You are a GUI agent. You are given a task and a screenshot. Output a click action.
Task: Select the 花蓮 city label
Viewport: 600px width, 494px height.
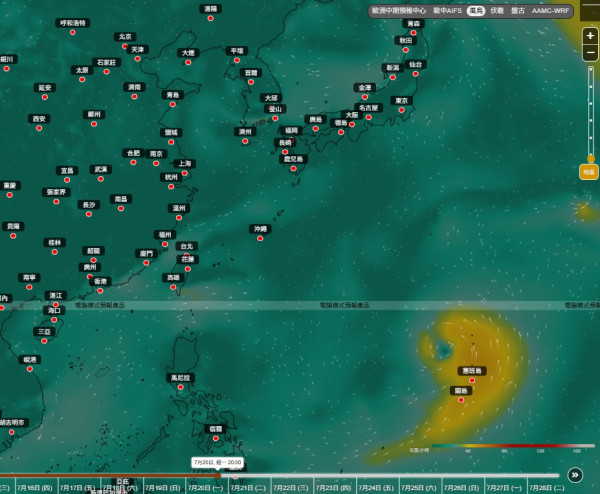(x=188, y=259)
